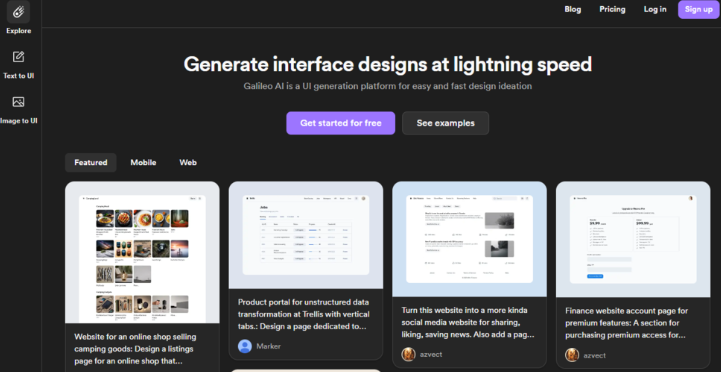
Task: Click Get started for free button
Action: pos(341,123)
